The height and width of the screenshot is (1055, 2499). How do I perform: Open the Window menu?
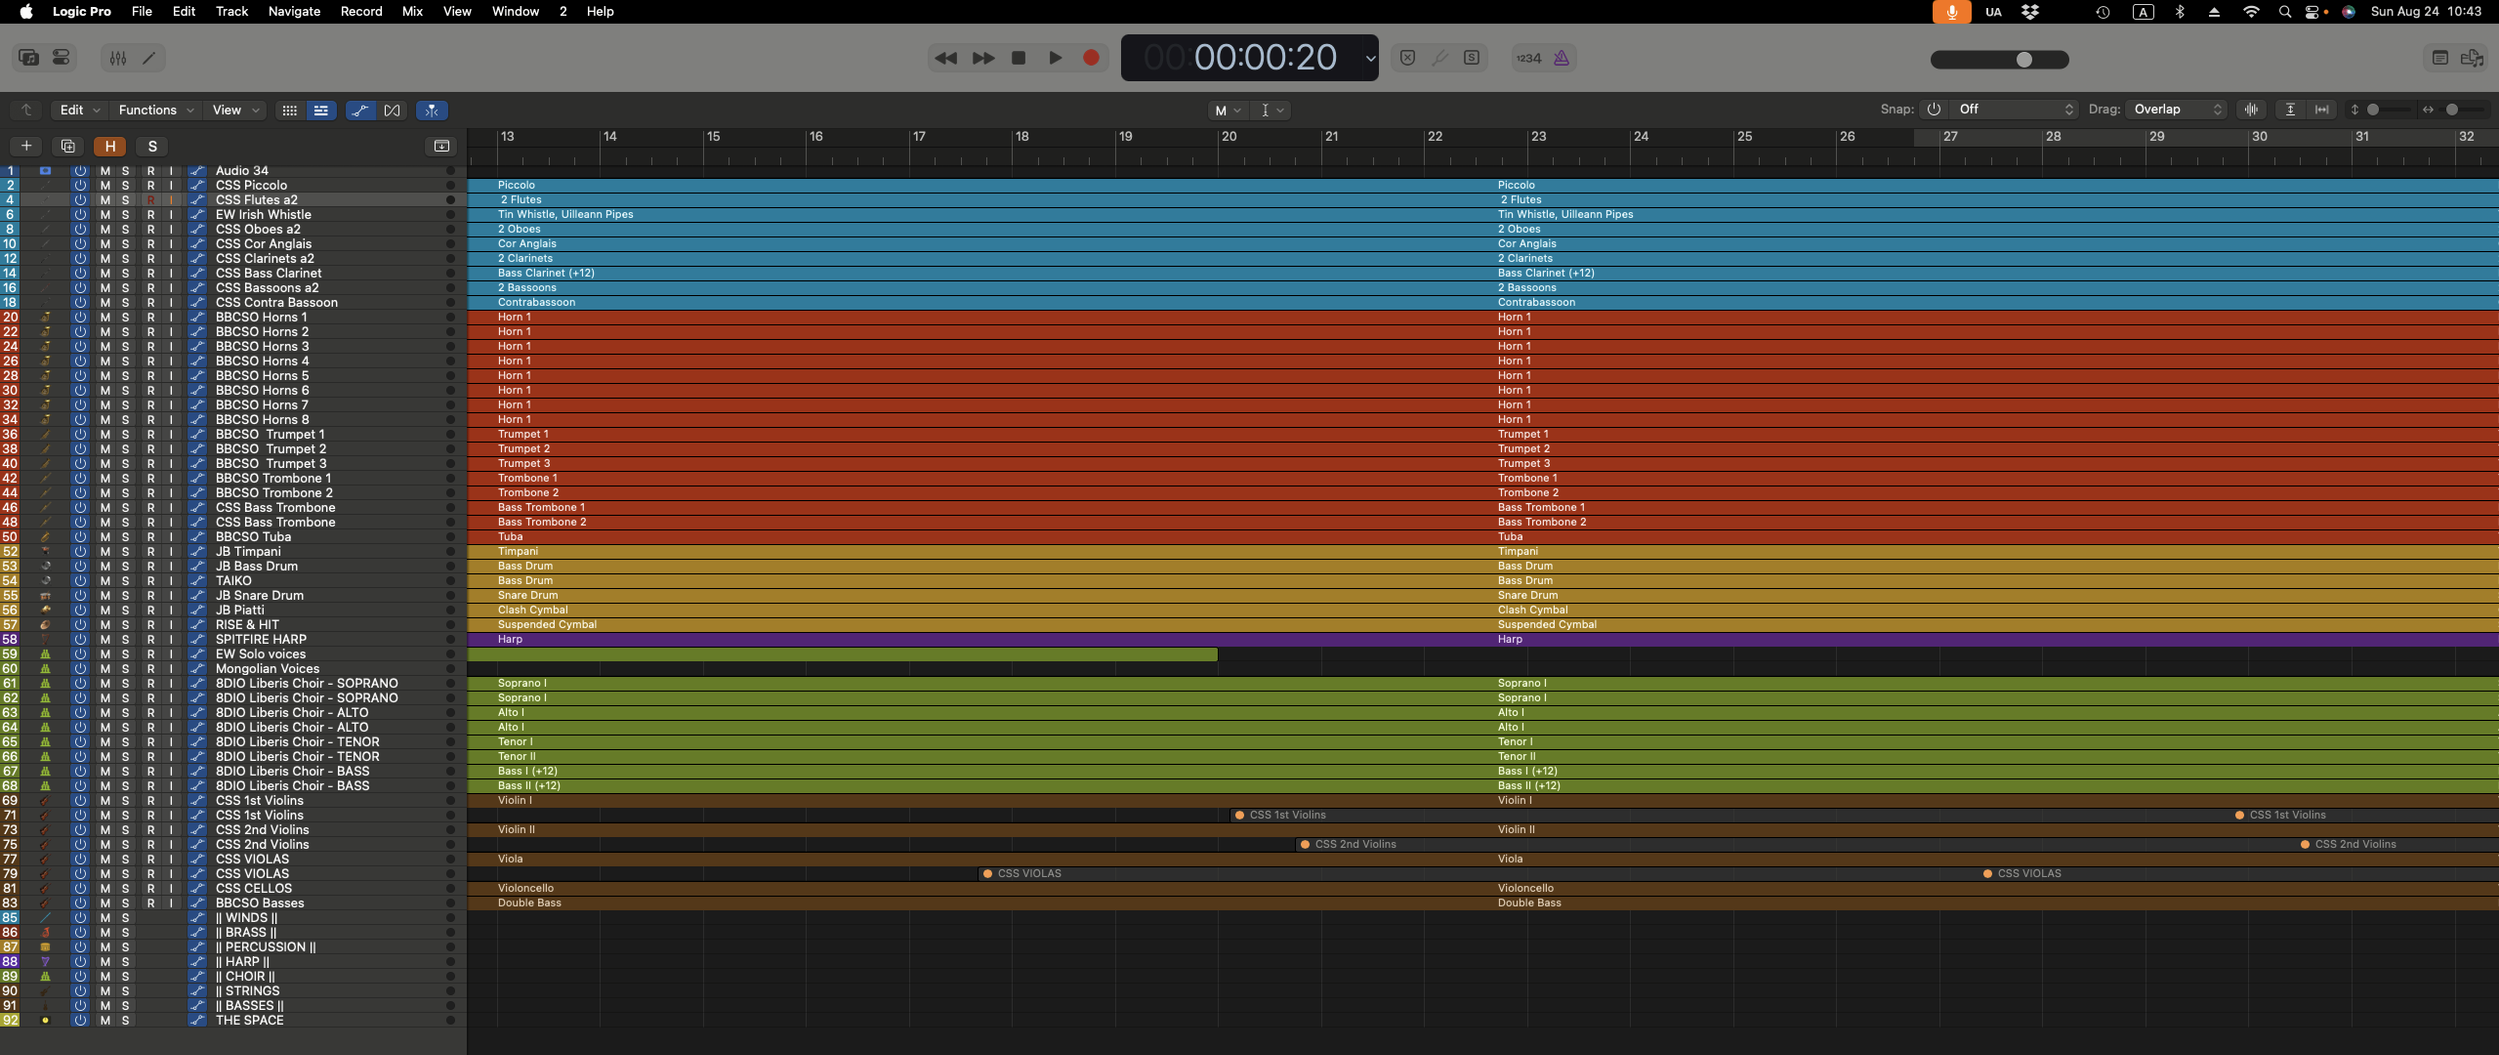click(x=515, y=11)
